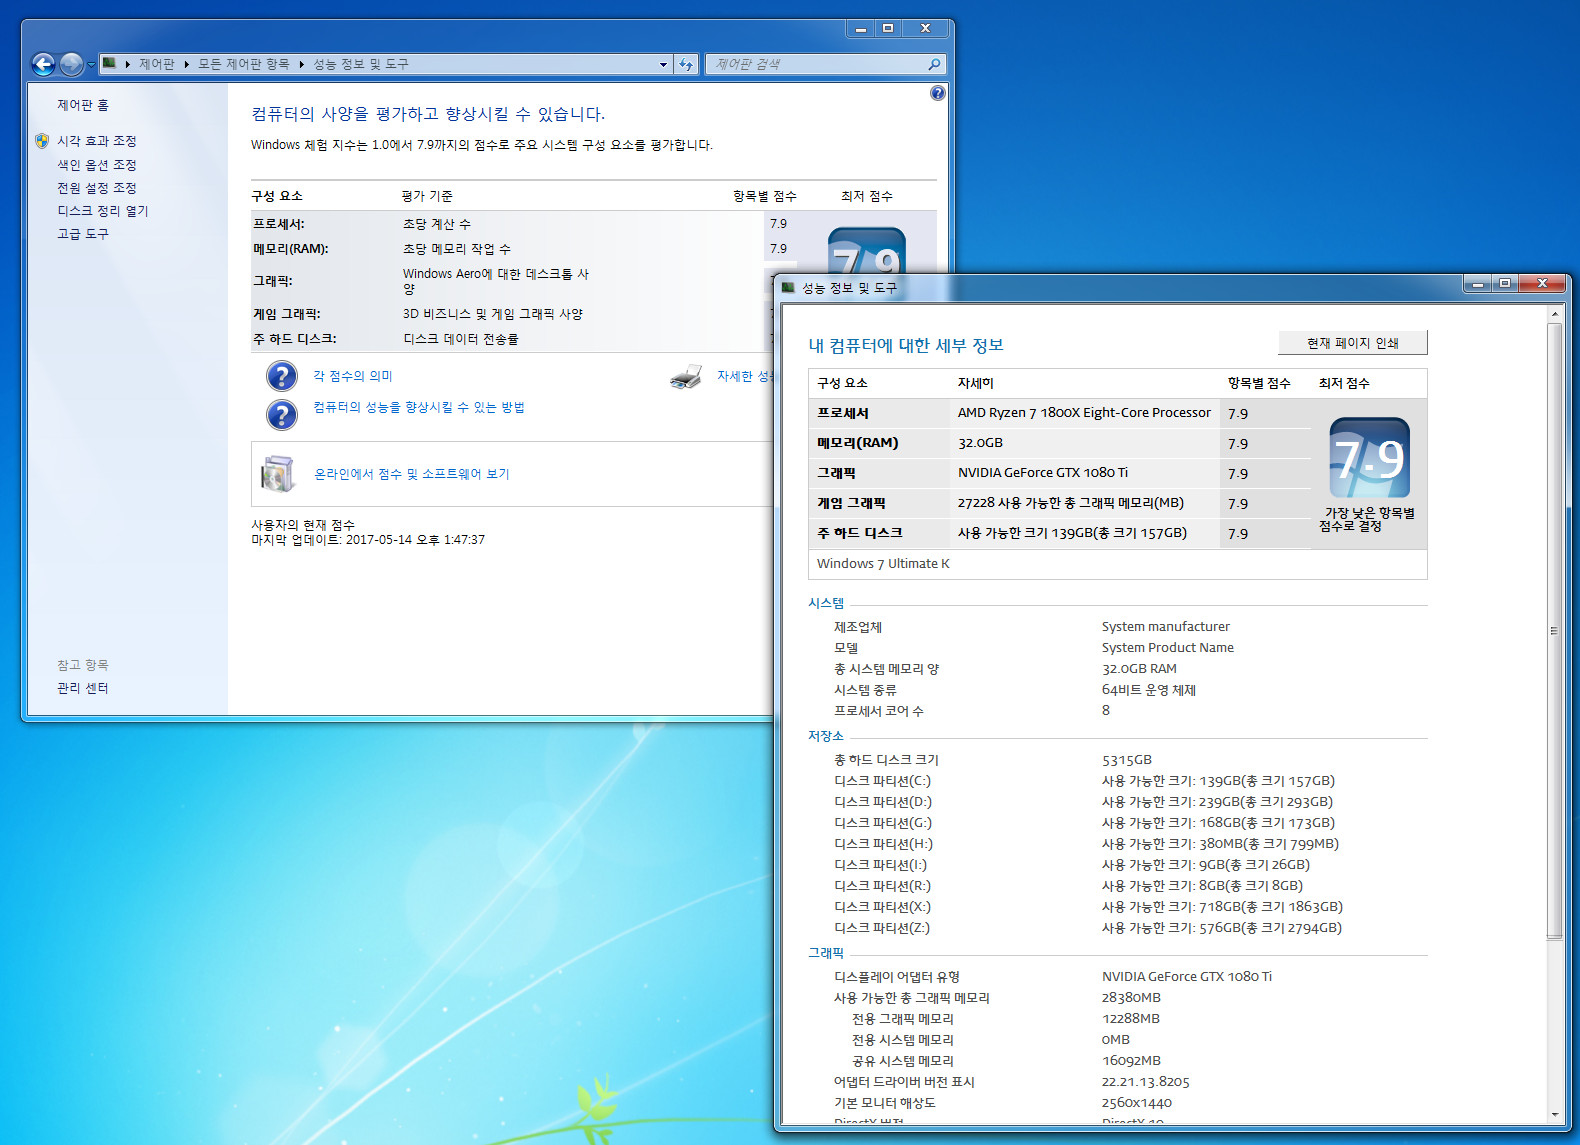Open the recent pages dropdown next to Forward
1580x1145 pixels.
tap(91, 65)
